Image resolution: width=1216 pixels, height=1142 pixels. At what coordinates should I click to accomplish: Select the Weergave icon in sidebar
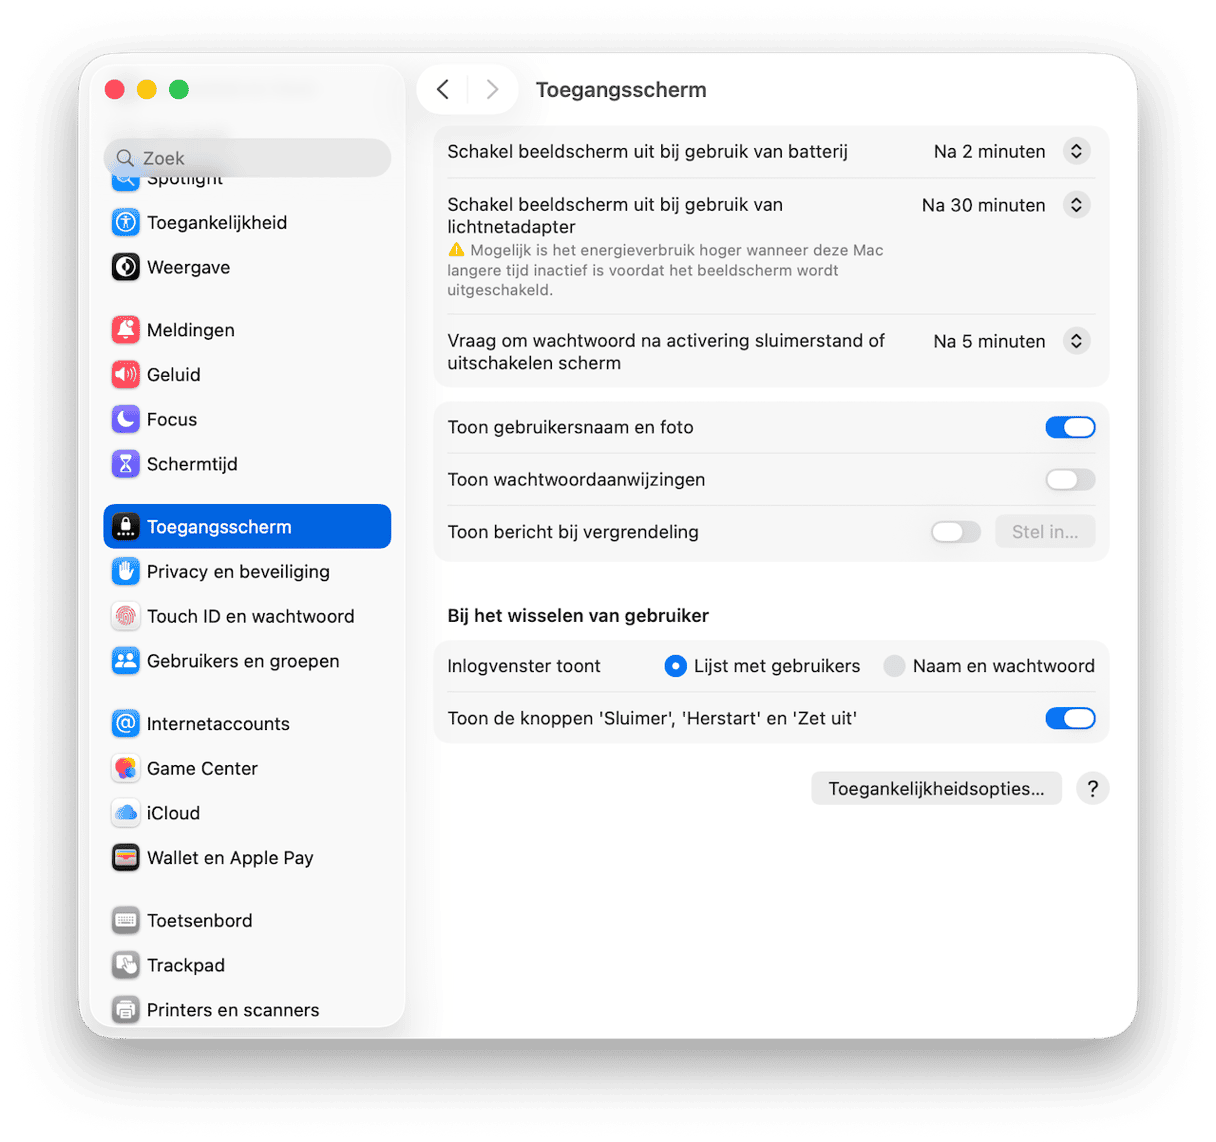click(125, 267)
